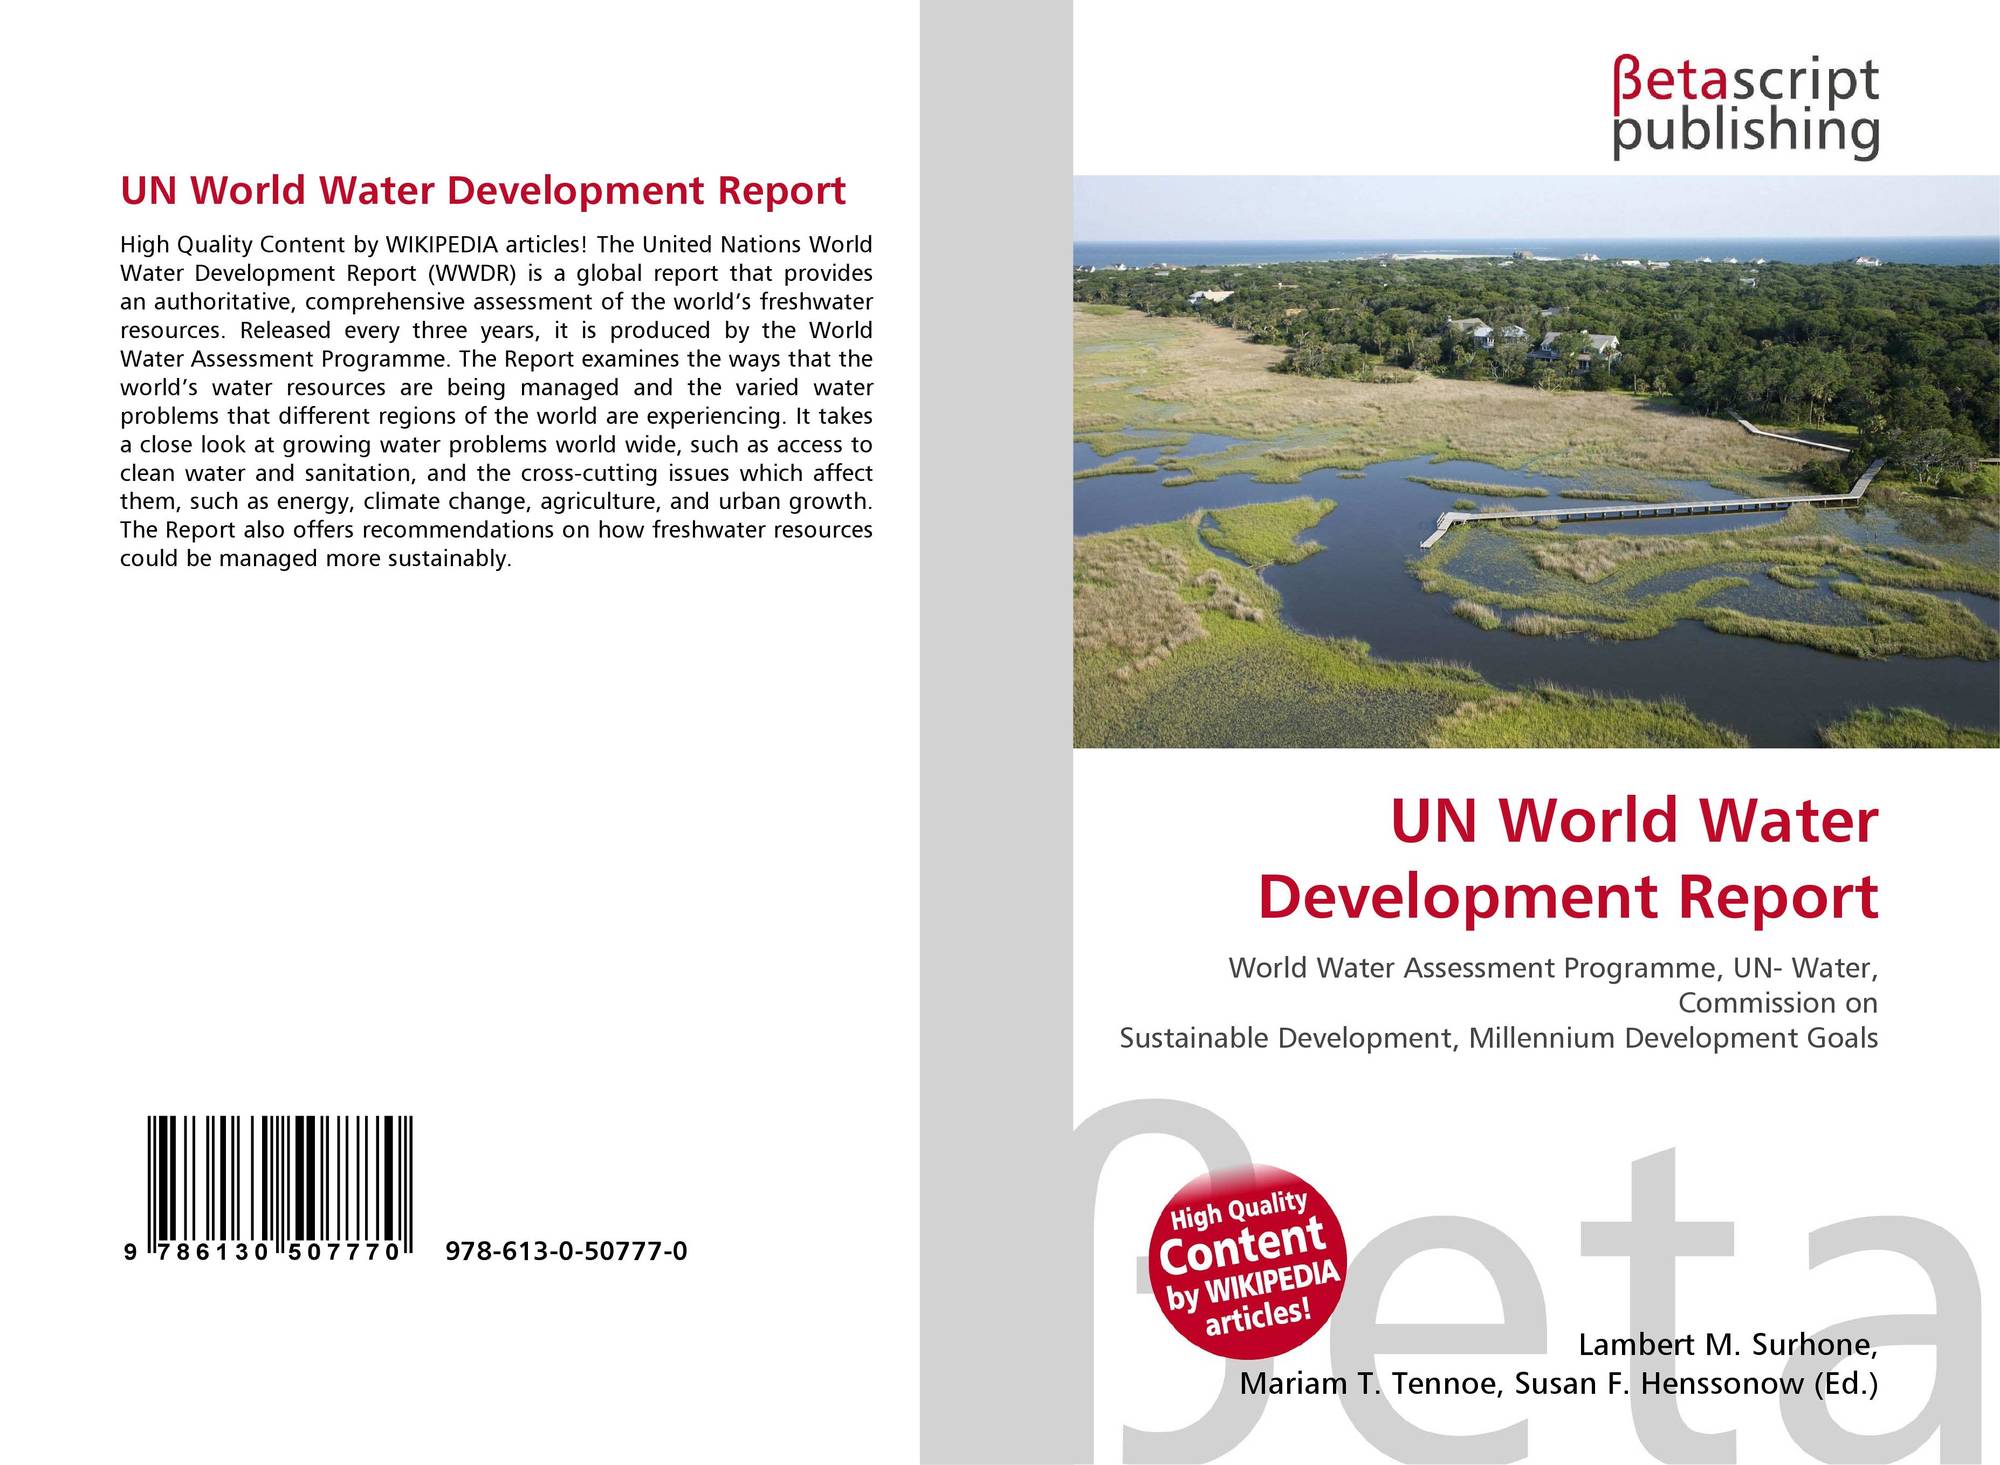
Task: Click the barcode digits beneath the bars
Action: [x=262, y=1252]
